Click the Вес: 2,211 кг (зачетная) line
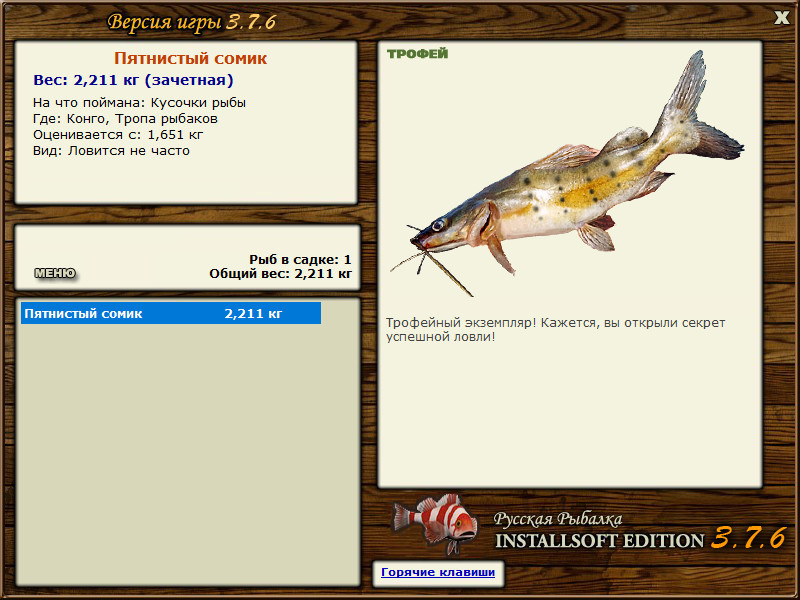Screen dimensions: 800x600 point(133,80)
